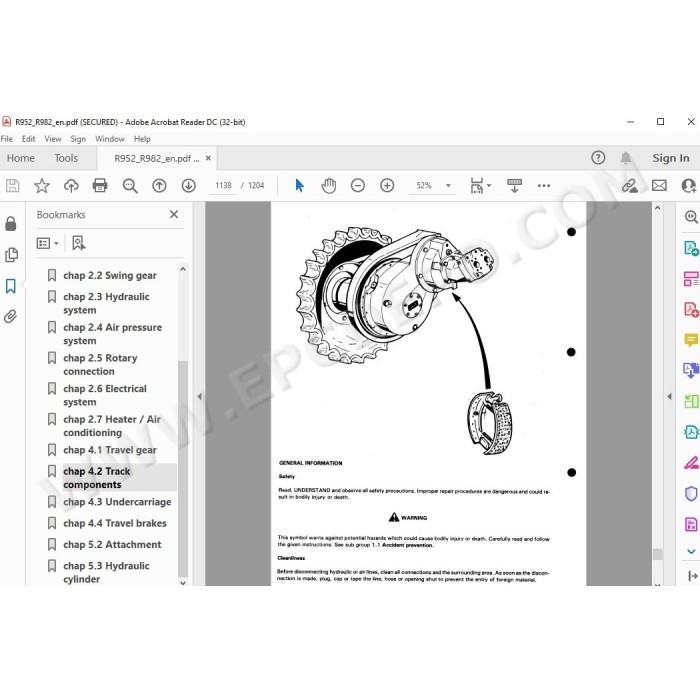The image size is (700, 700).
Task: Activate the hand pan tool
Action: pyautogui.click(x=329, y=185)
